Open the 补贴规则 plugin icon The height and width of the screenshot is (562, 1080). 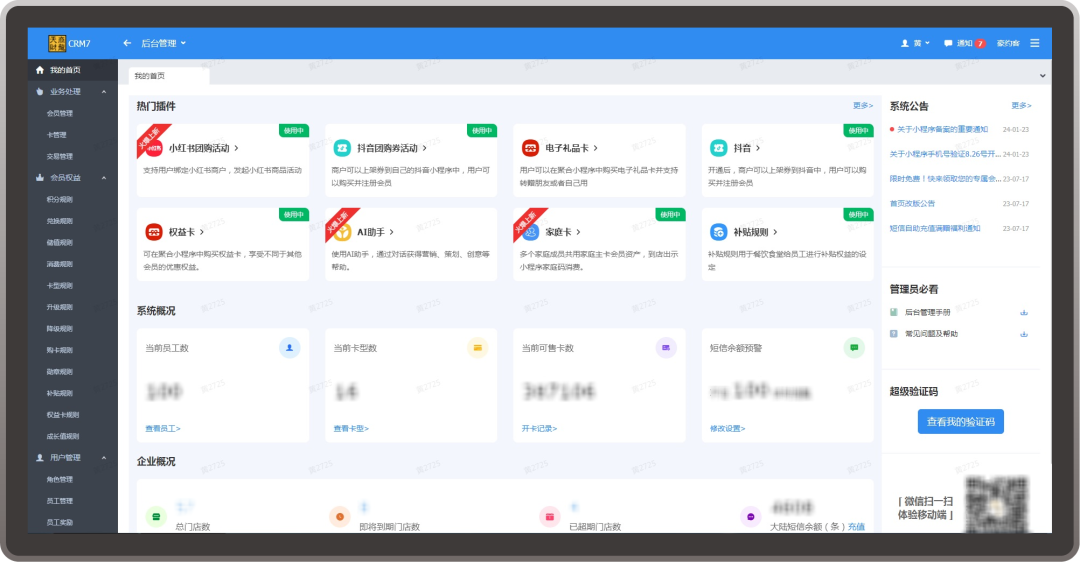click(x=718, y=232)
